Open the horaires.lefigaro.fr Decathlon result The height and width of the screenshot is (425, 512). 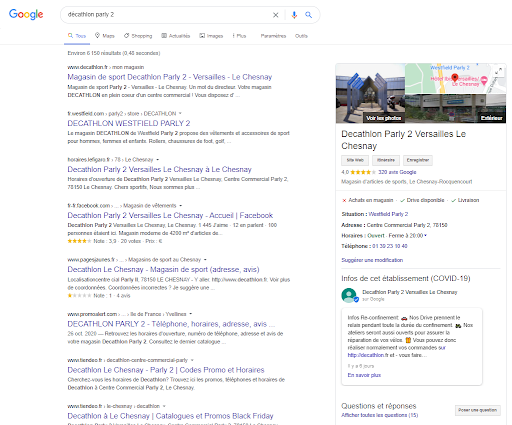coord(159,169)
